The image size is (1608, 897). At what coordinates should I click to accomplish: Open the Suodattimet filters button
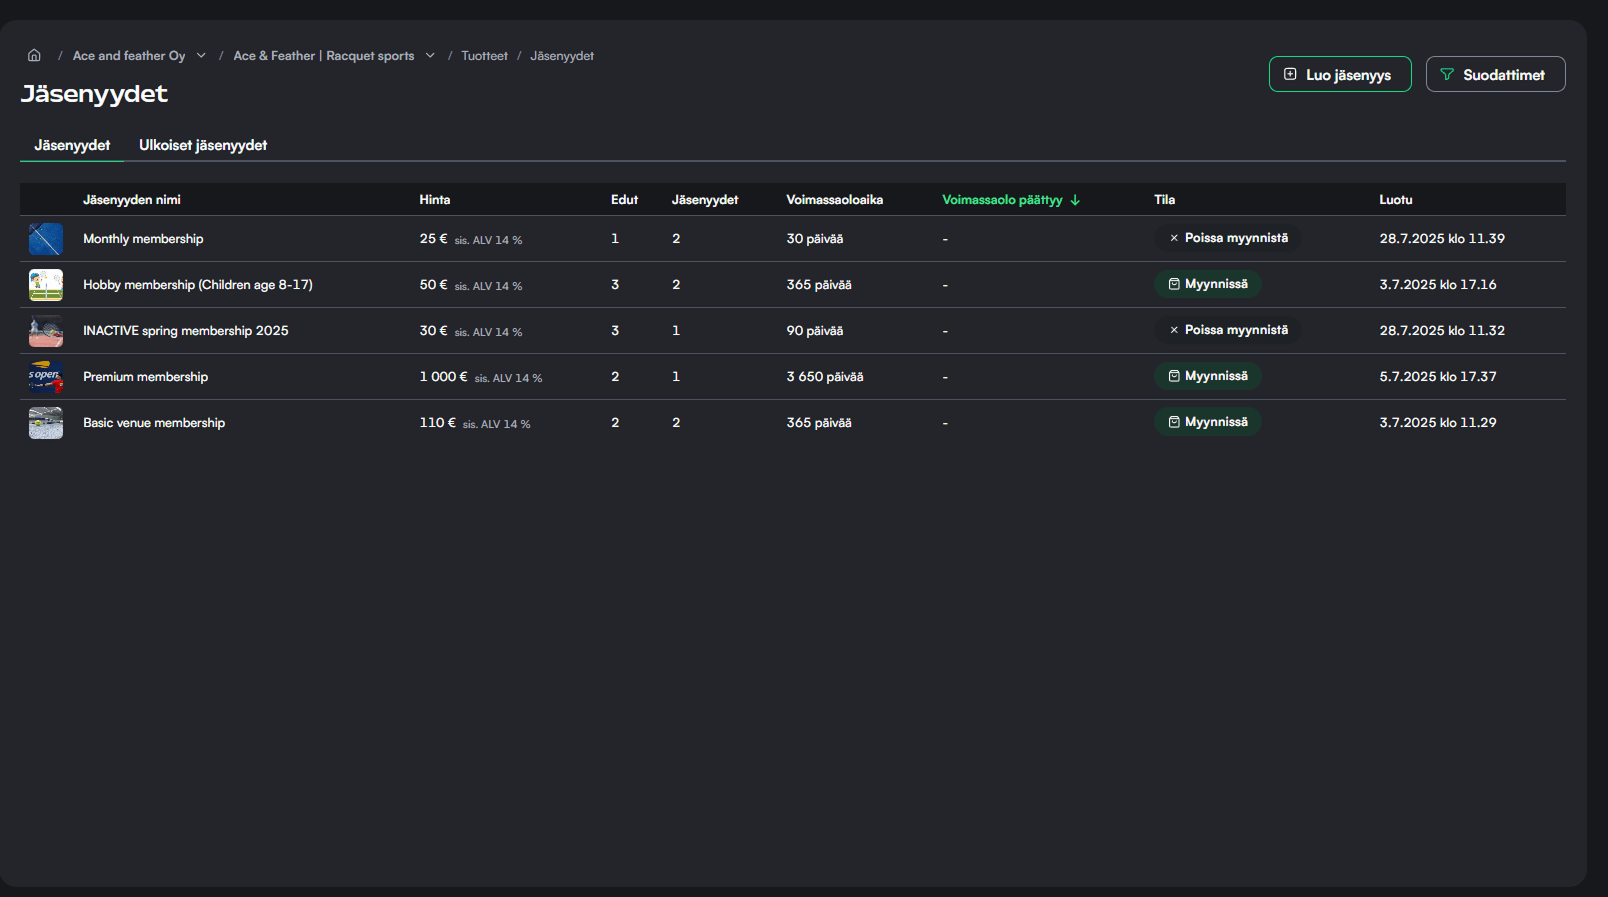[1495, 75]
